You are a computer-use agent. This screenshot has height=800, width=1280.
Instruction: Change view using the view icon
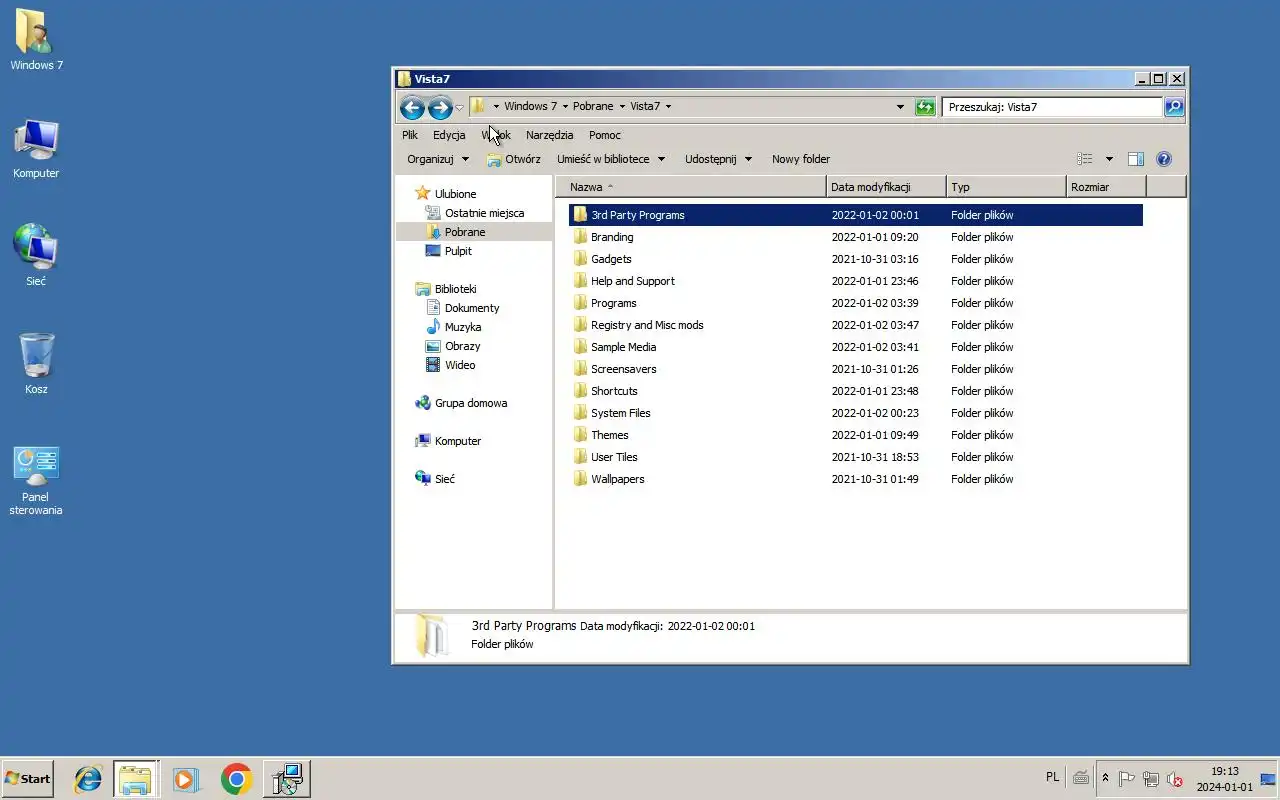click(x=1085, y=159)
